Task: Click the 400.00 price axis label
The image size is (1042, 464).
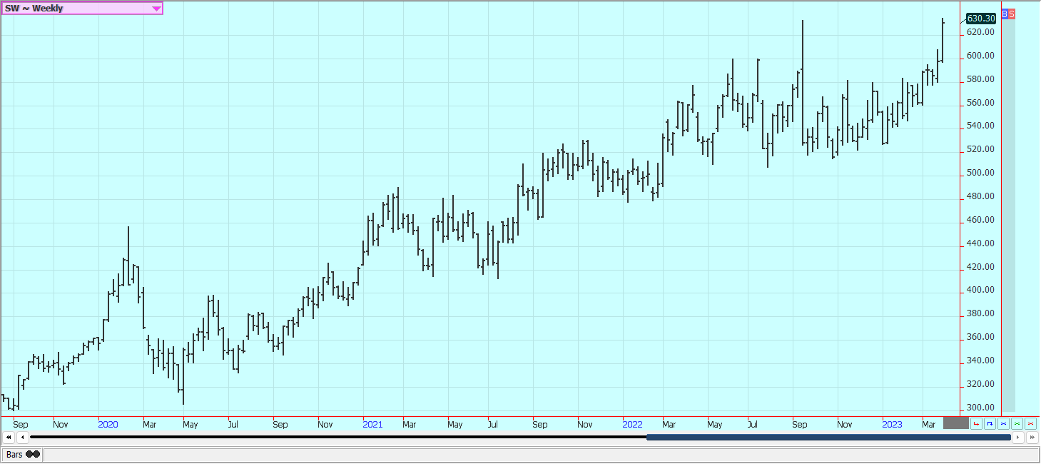Action: tap(980, 290)
